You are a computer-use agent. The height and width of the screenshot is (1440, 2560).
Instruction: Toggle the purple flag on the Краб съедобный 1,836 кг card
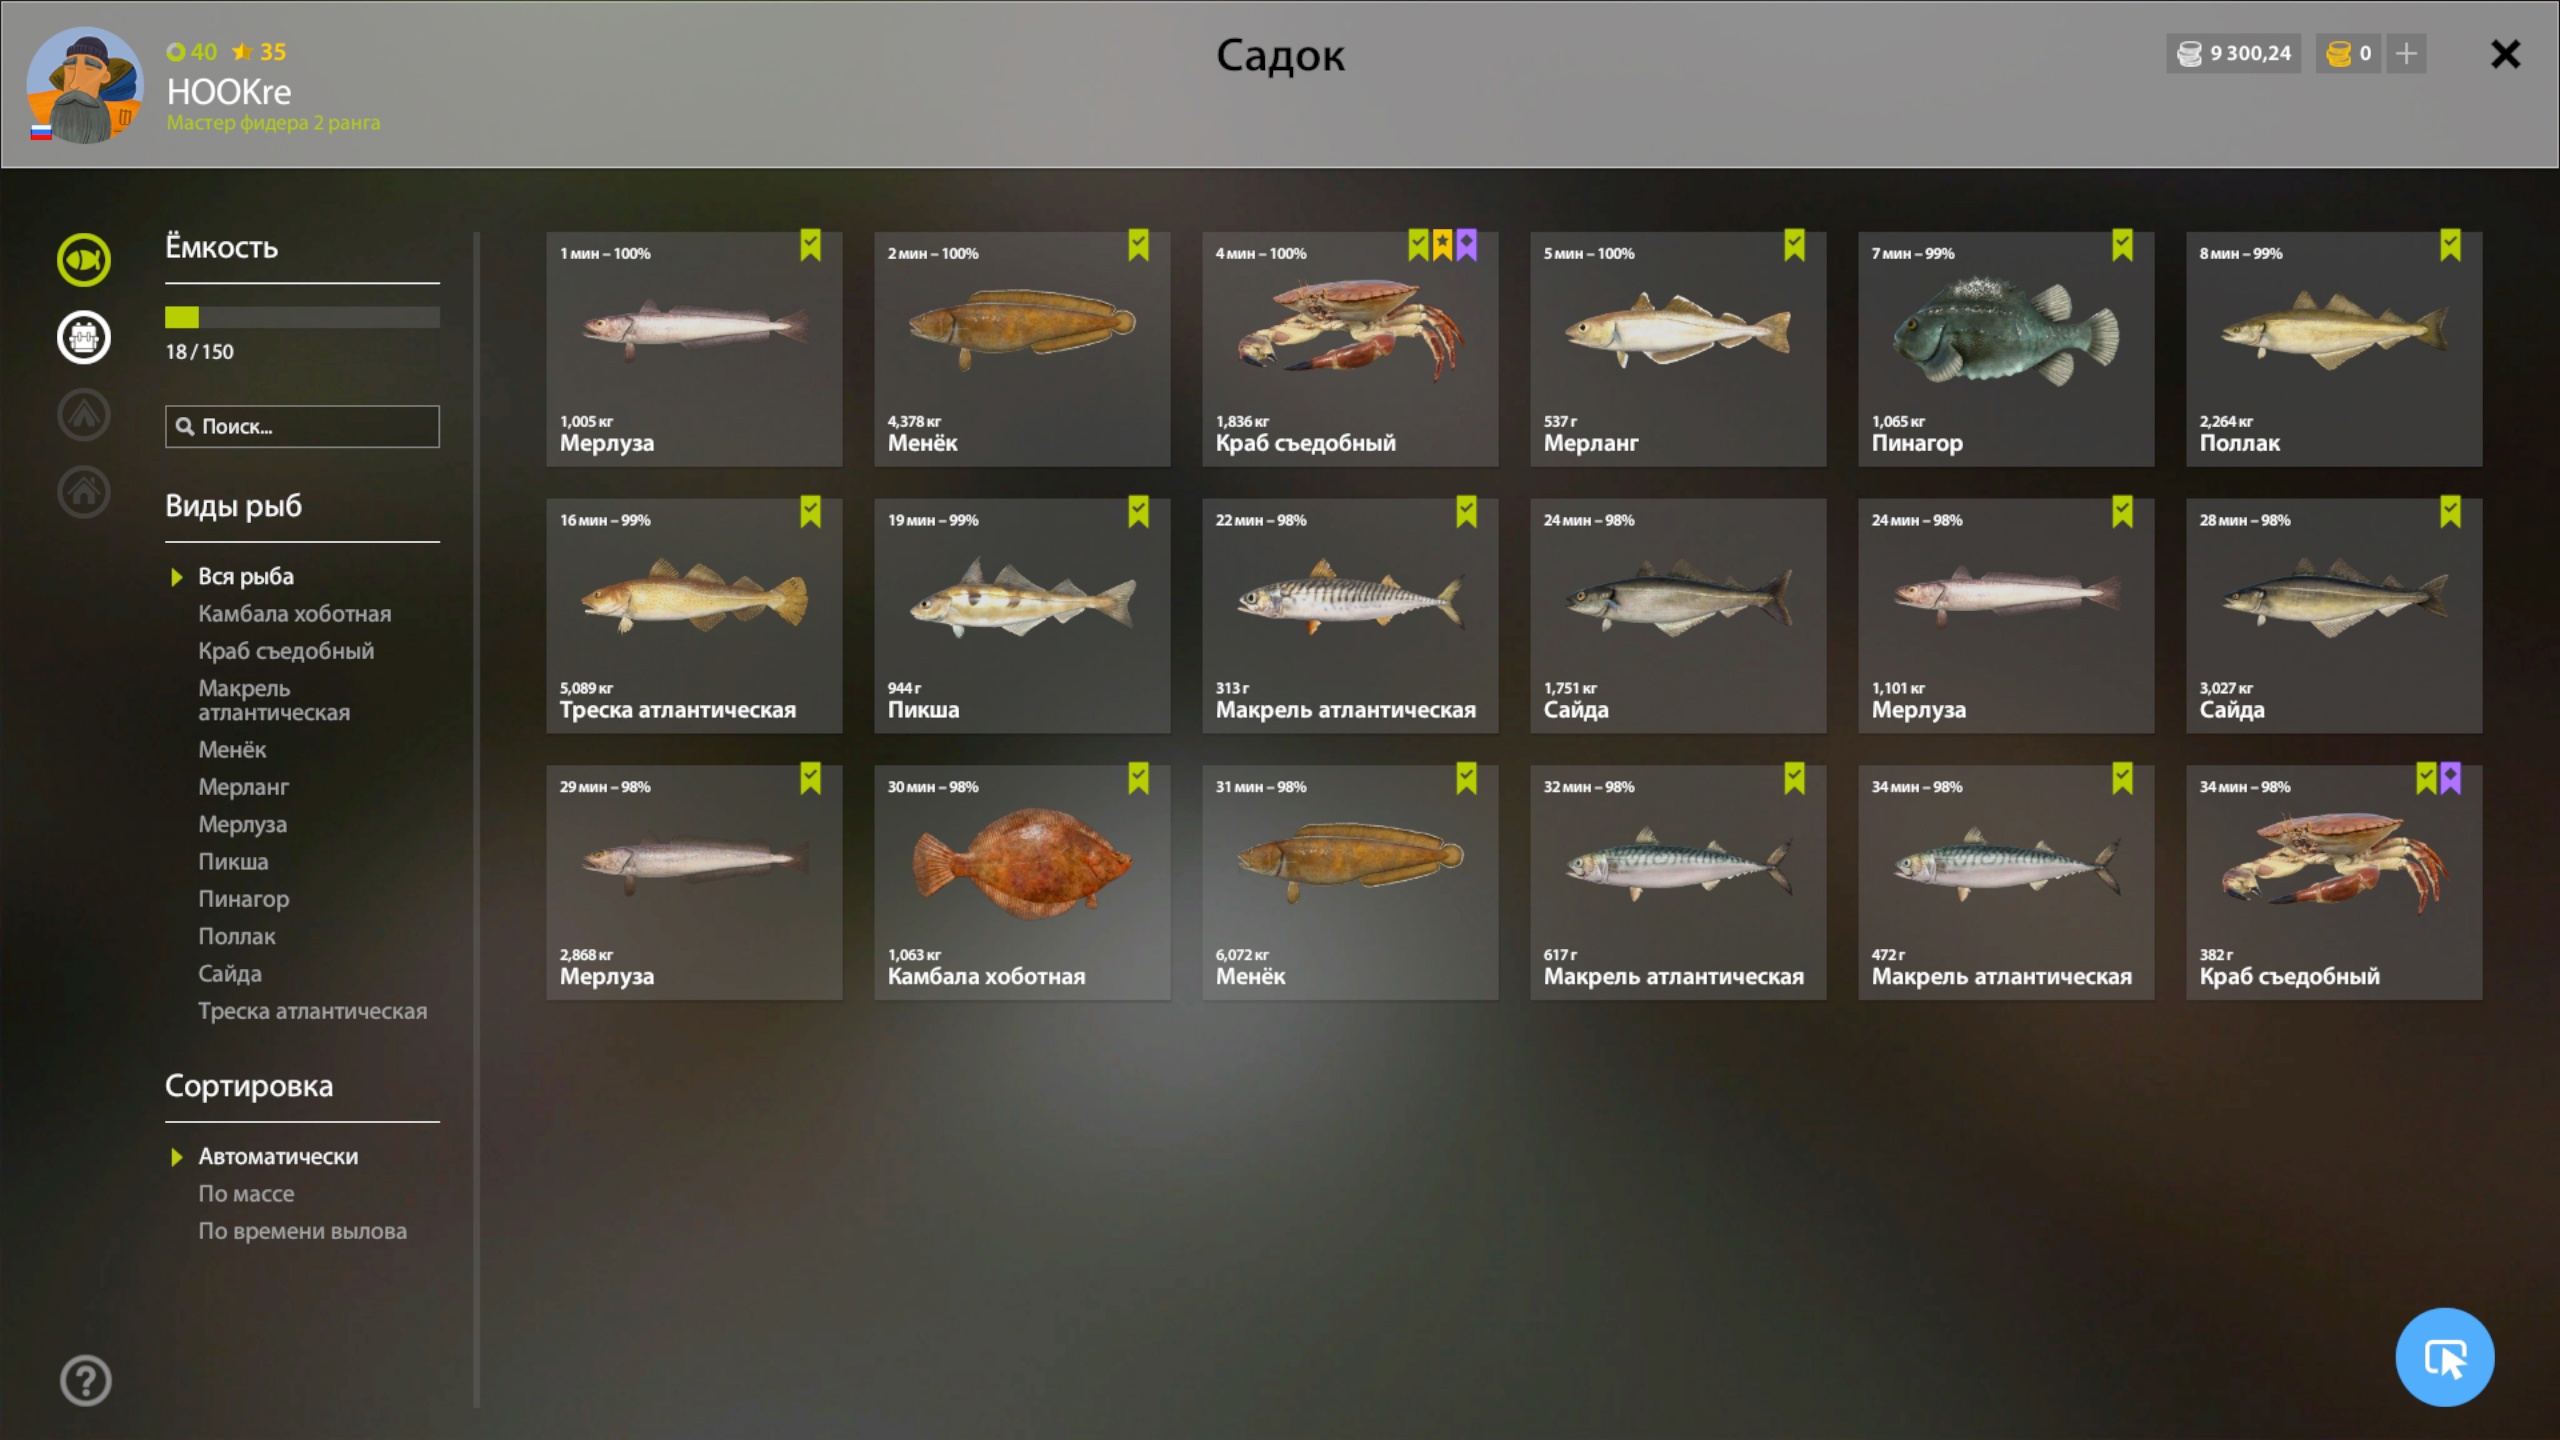click(x=1466, y=245)
